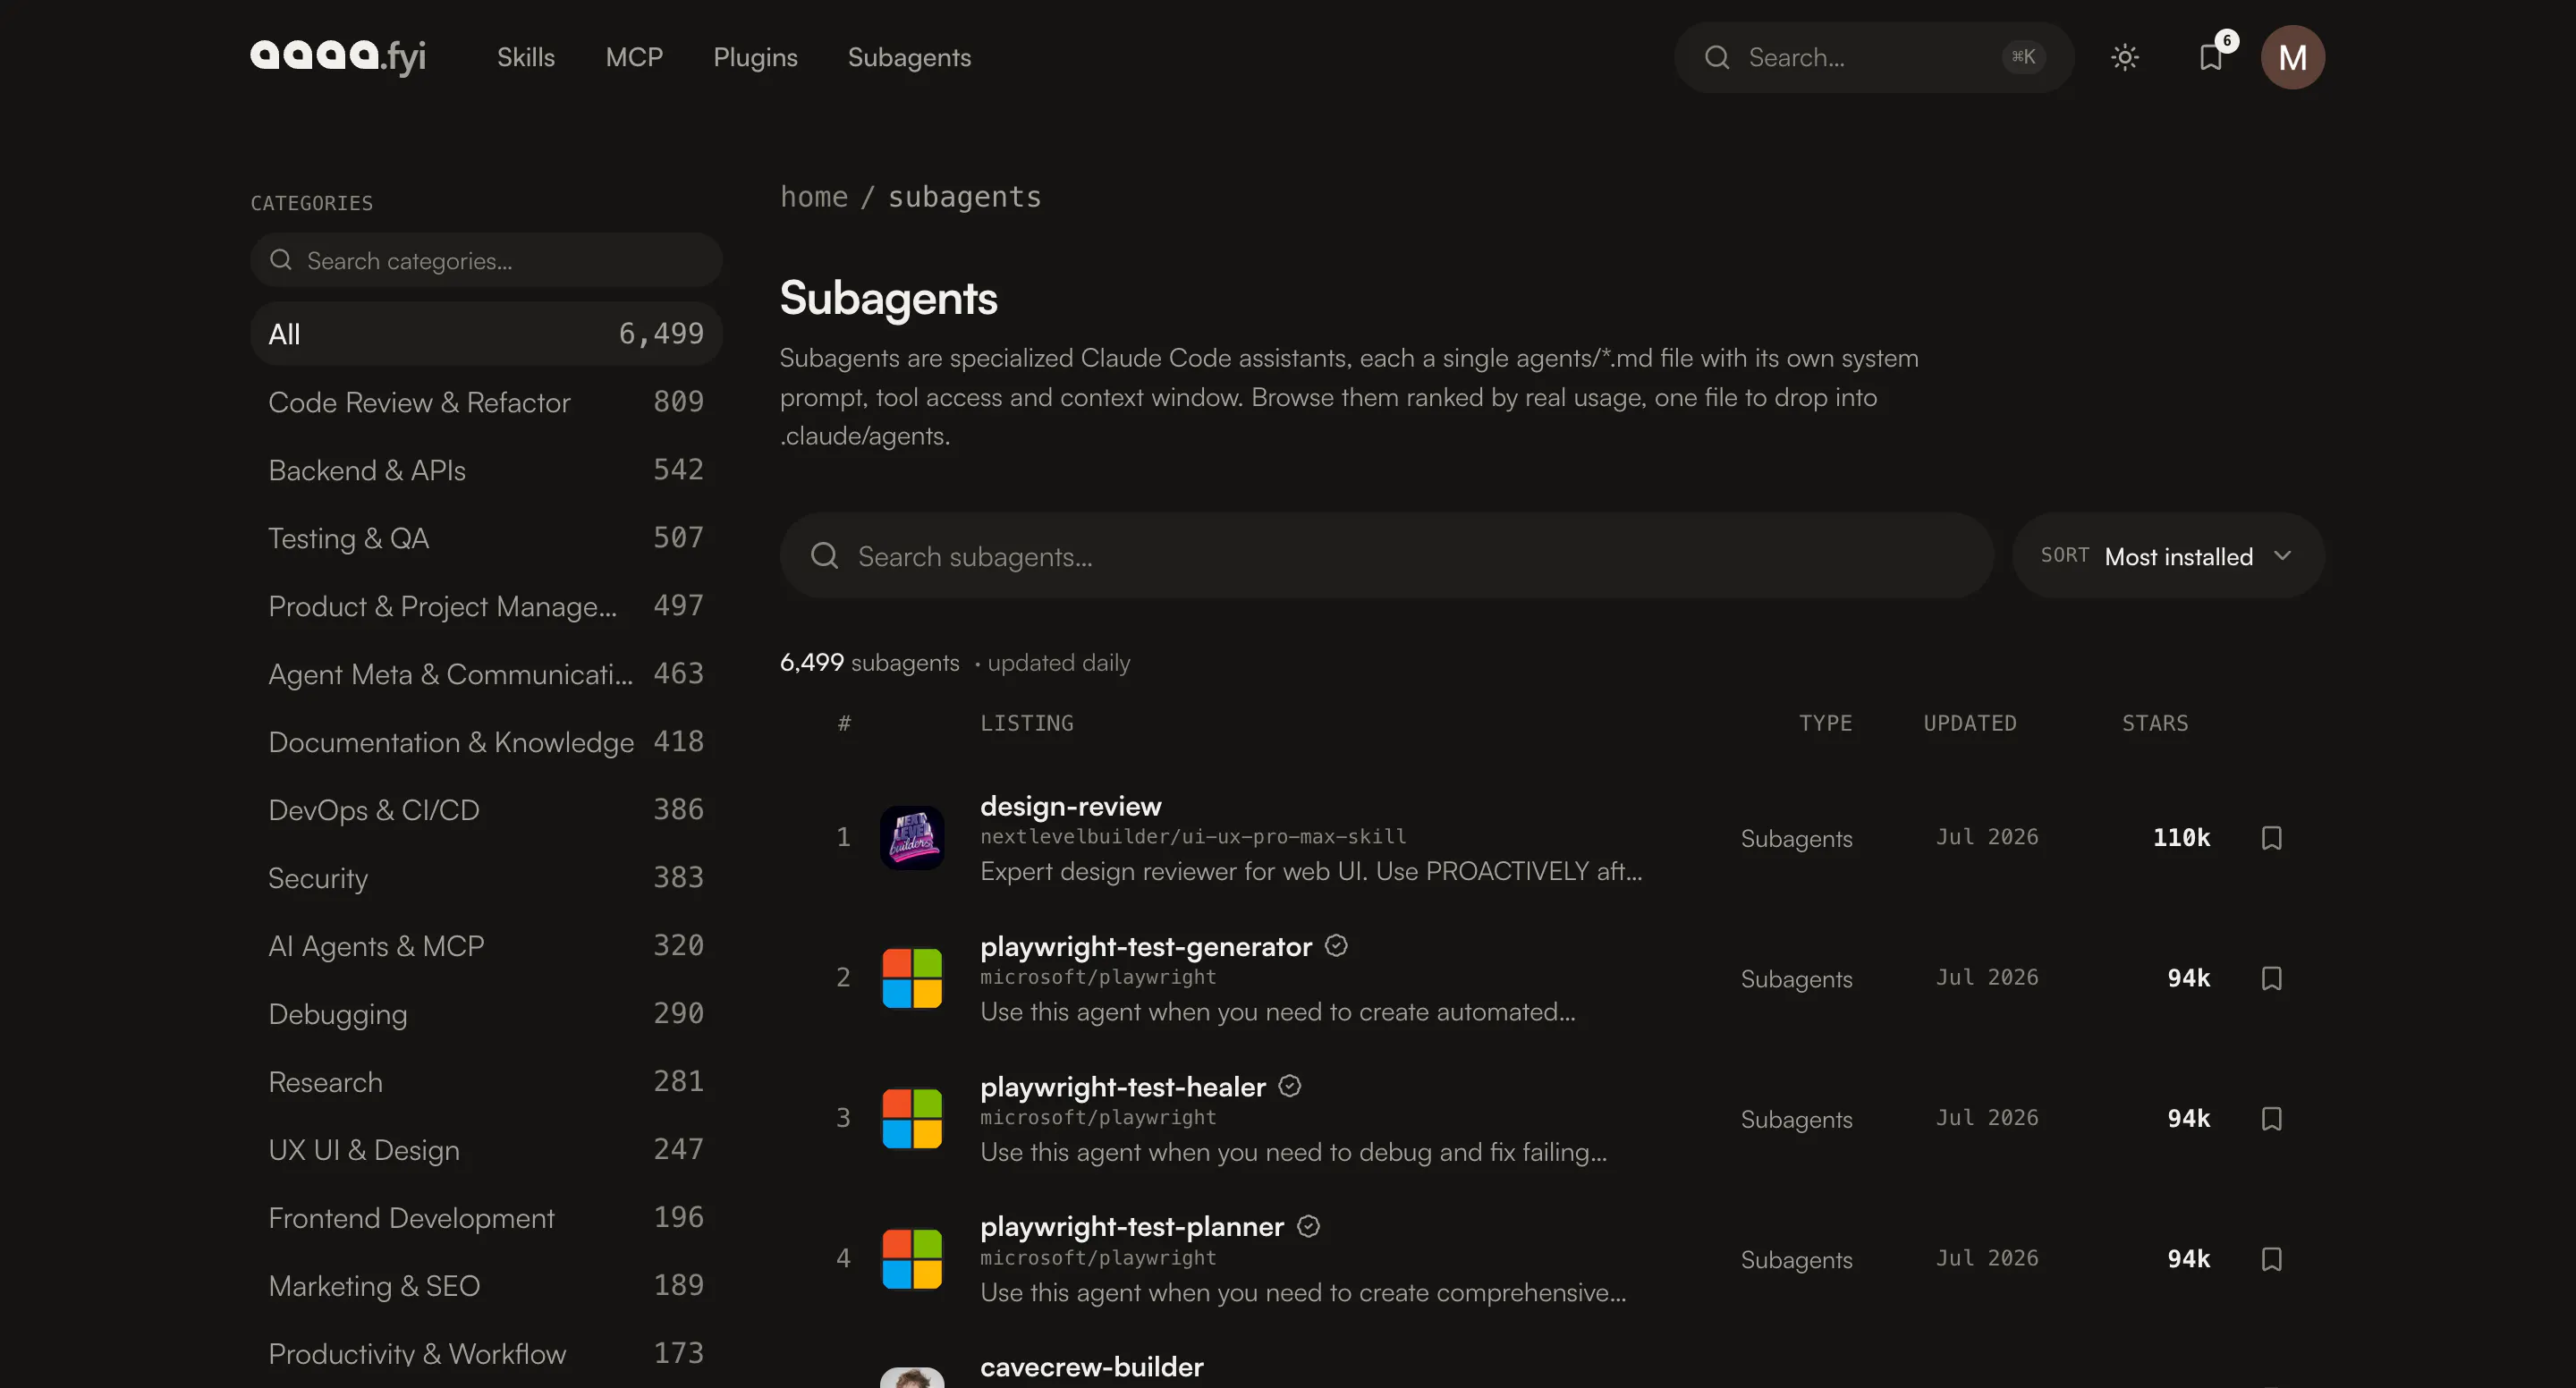Expand the sort chevron arrow
The image size is (2576, 1388).
pyautogui.click(x=2282, y=556)
